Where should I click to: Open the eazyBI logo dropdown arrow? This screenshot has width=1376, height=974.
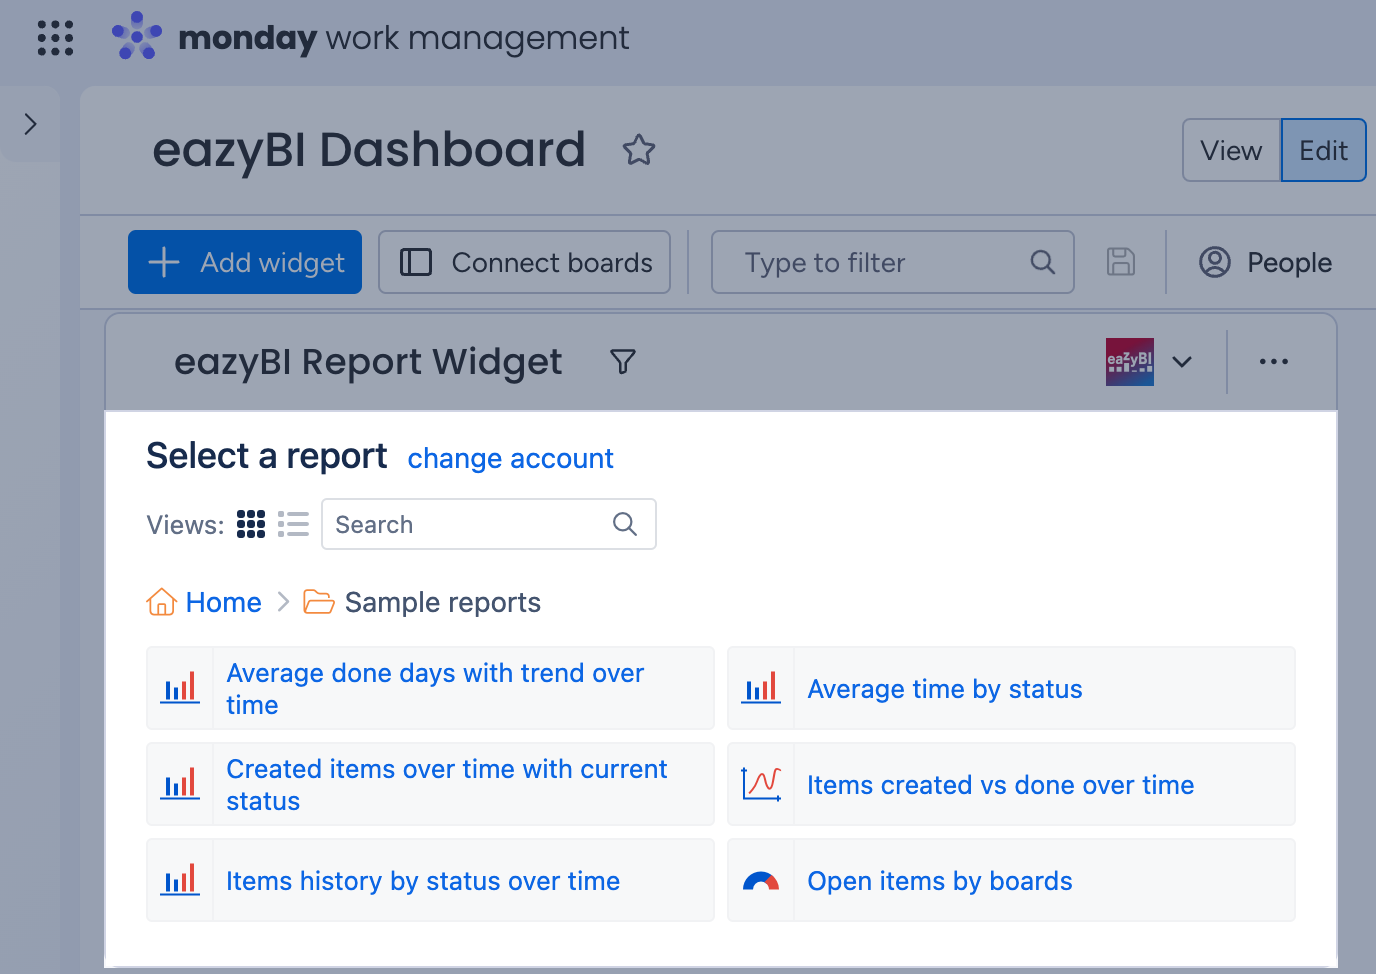pyautogui.click(x=1182, y=362)
